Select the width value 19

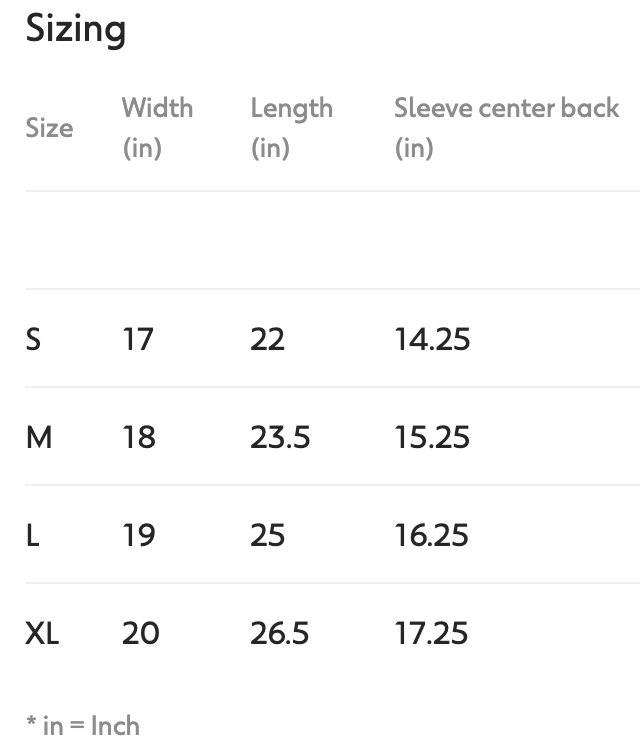point(139,536)
